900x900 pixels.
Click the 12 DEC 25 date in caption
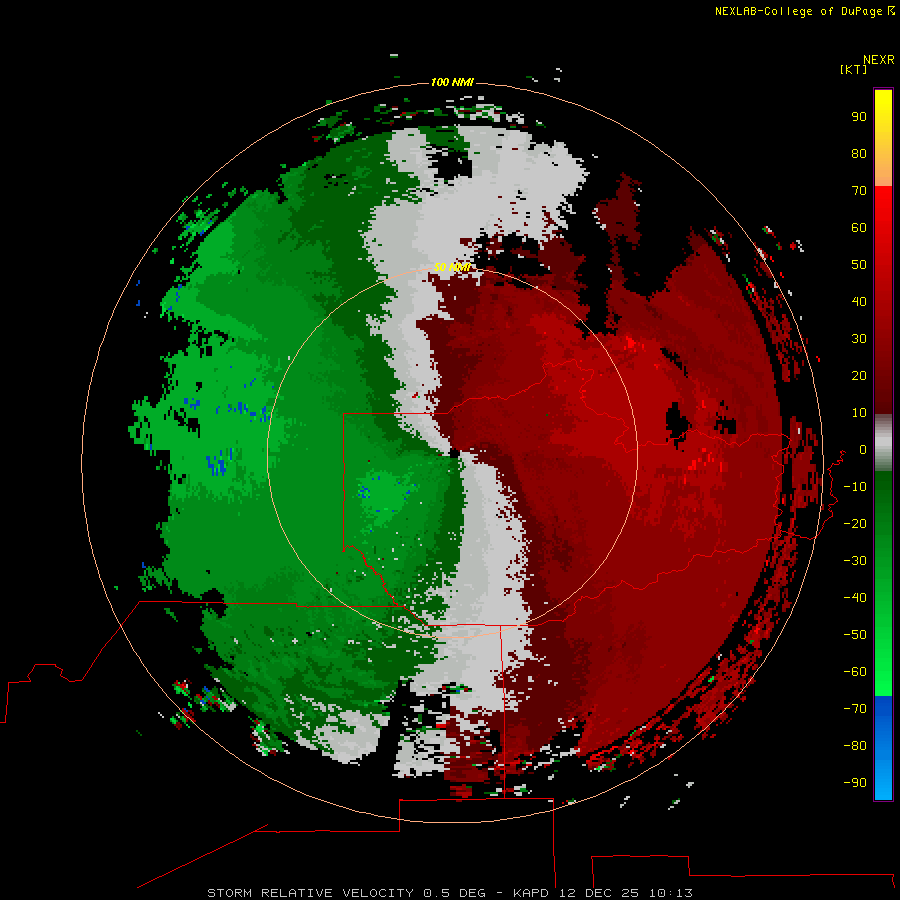click(x=599, y=893)
